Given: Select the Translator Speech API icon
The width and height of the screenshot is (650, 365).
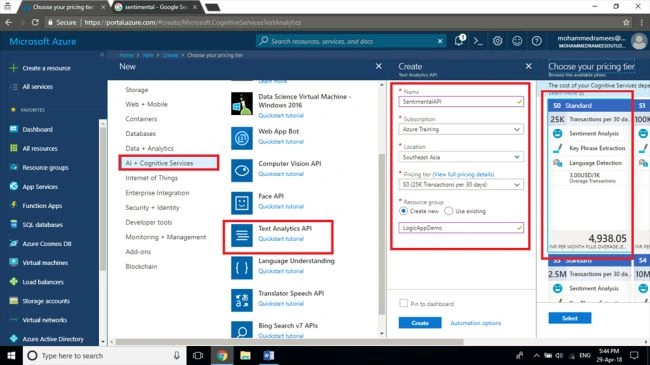Looking at the screenshot, I should pyautogui.click(x=242, y=300).
